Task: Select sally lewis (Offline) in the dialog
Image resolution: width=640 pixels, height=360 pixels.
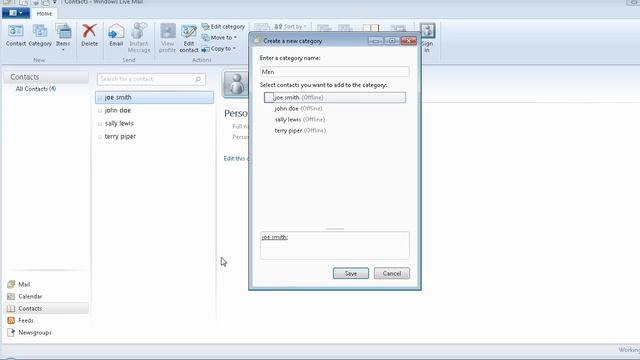Action: (x=300, y=120)
